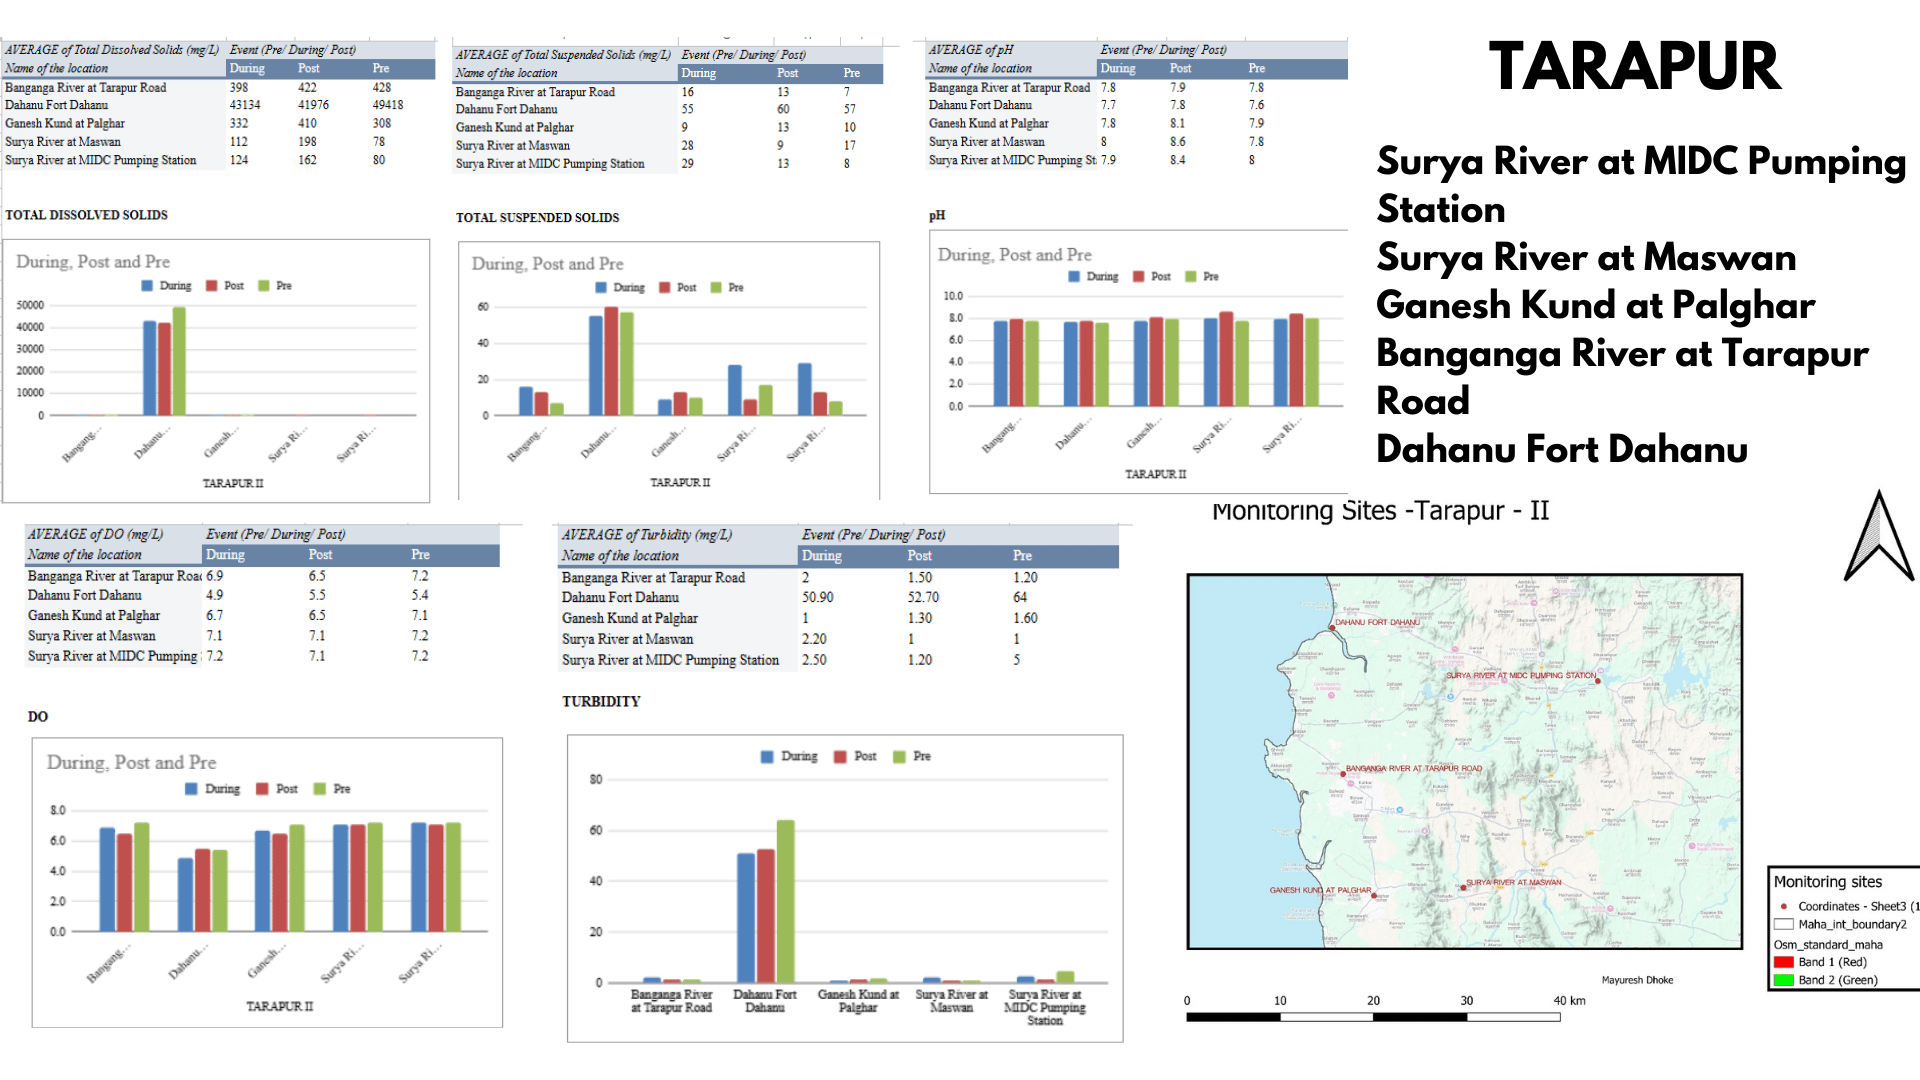This screenshot has width=1920, height=1080.
Task: Click the 'AVERAGE of Turbidity (mg/L)' table header
Action: 647,535
